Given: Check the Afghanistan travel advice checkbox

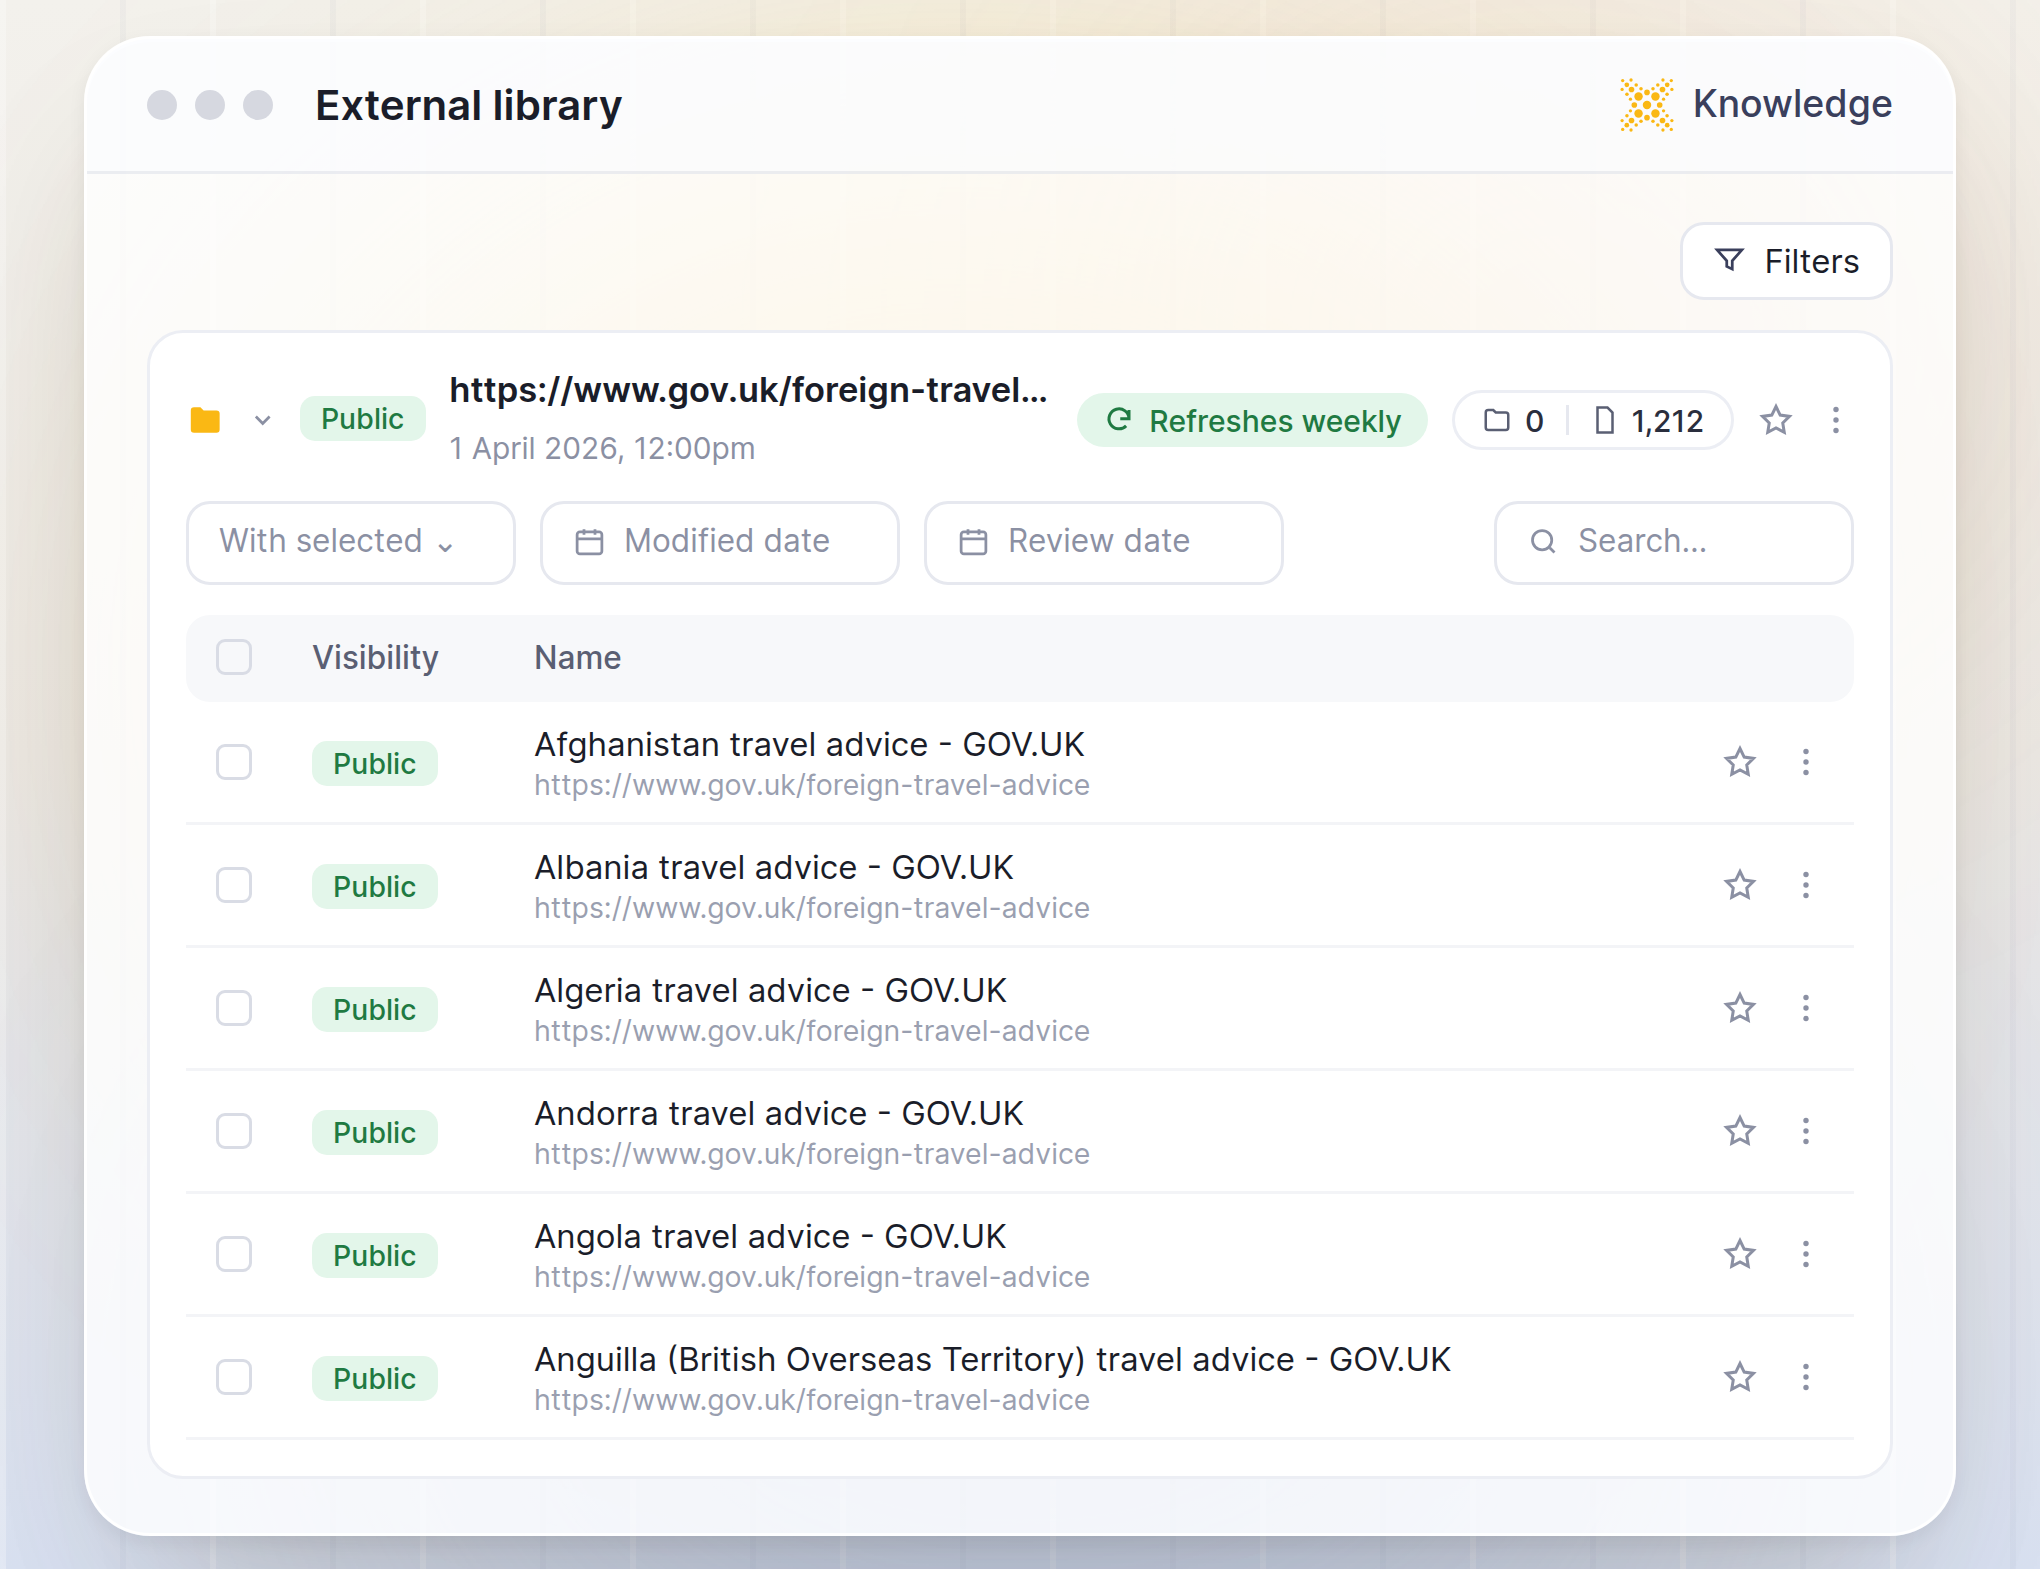Looking at the screenshot, I should point(234,763).
